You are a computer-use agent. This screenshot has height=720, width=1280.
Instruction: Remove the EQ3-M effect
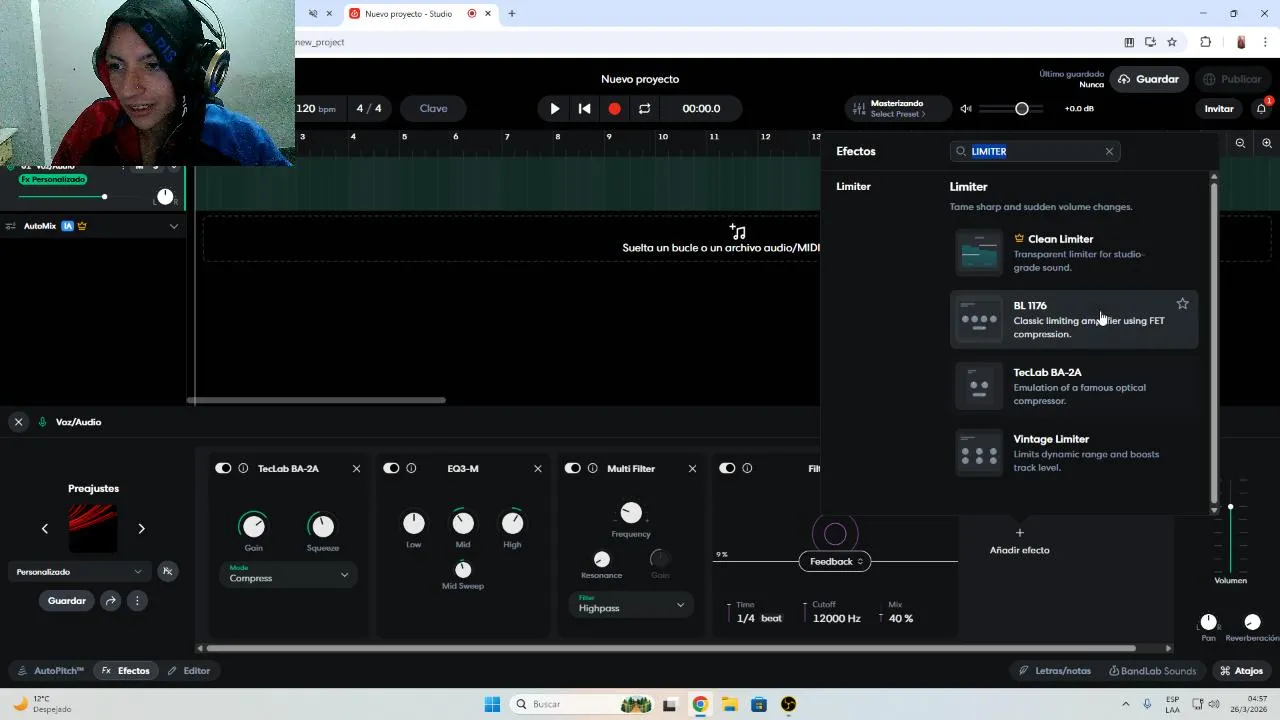tap(538, 468)
